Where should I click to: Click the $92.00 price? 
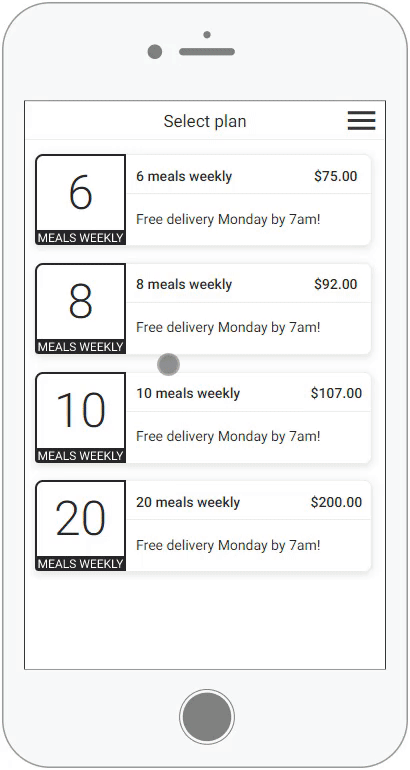336,284
